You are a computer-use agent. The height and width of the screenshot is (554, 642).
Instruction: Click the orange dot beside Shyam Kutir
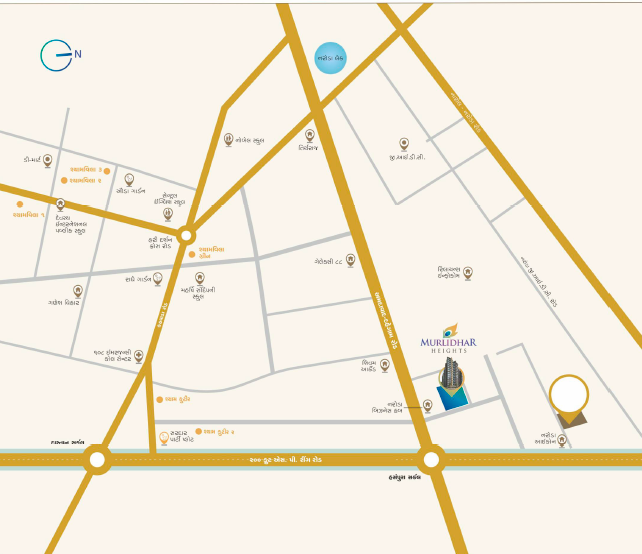(x=160, y=399)
